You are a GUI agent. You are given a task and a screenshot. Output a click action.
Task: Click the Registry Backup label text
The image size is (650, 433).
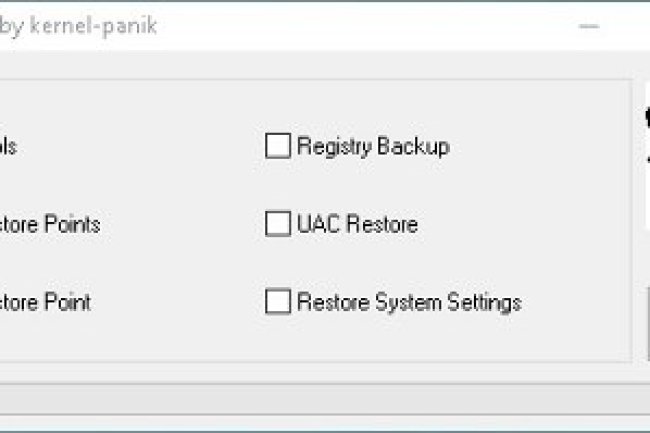point(373,146)
